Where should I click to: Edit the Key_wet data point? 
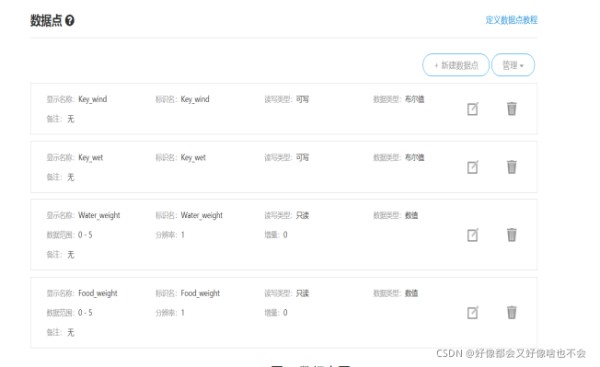(x=473, y=167)
